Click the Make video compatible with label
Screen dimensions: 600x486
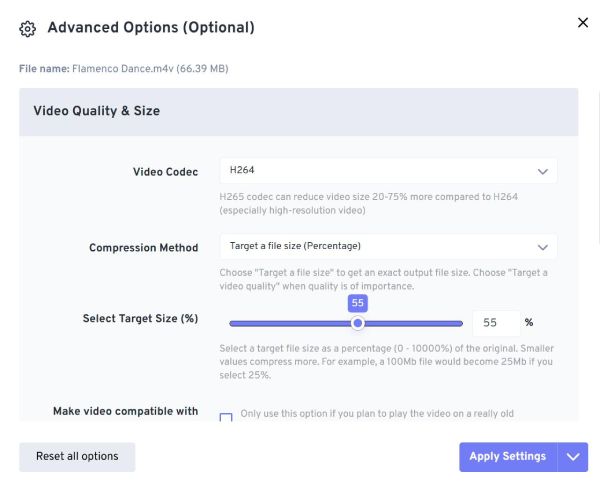coord(126,411)
